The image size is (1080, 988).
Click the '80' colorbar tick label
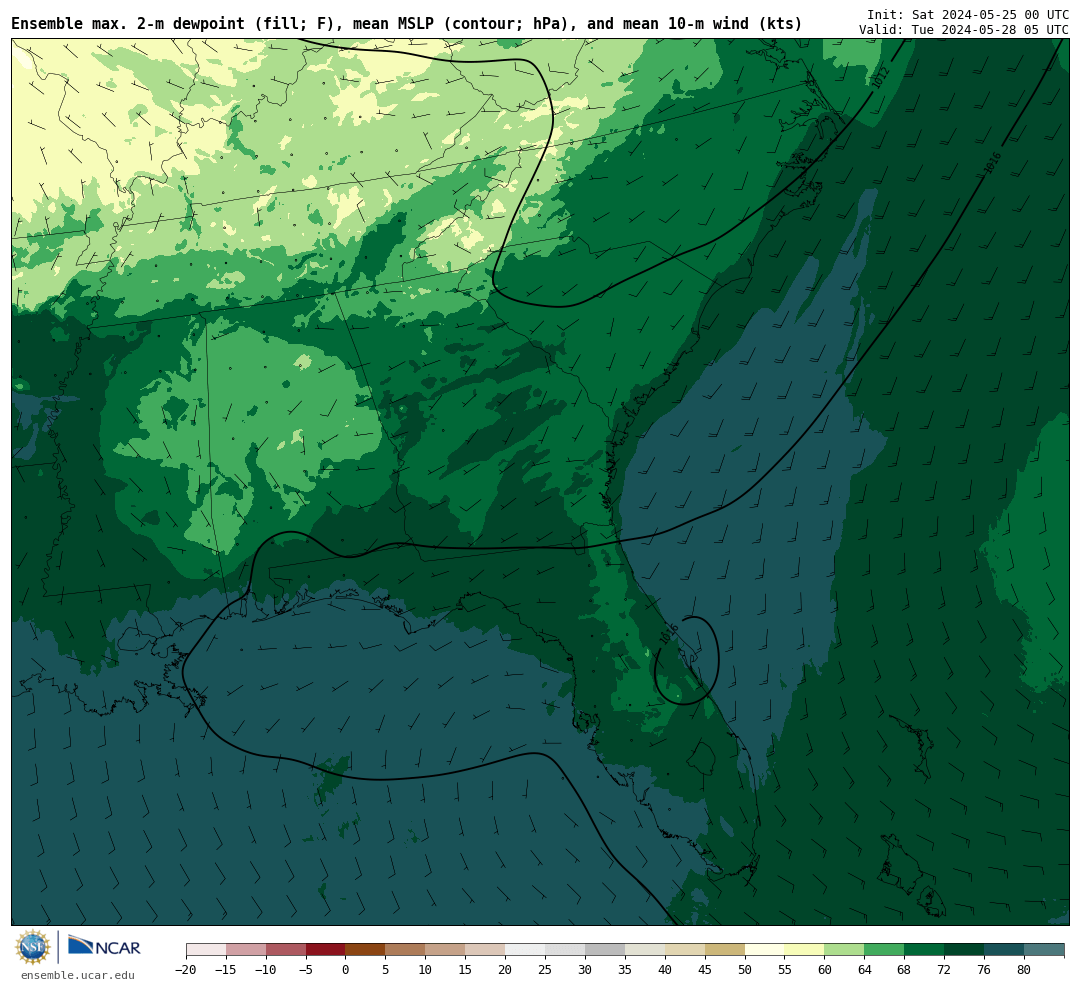(1024, 970)
